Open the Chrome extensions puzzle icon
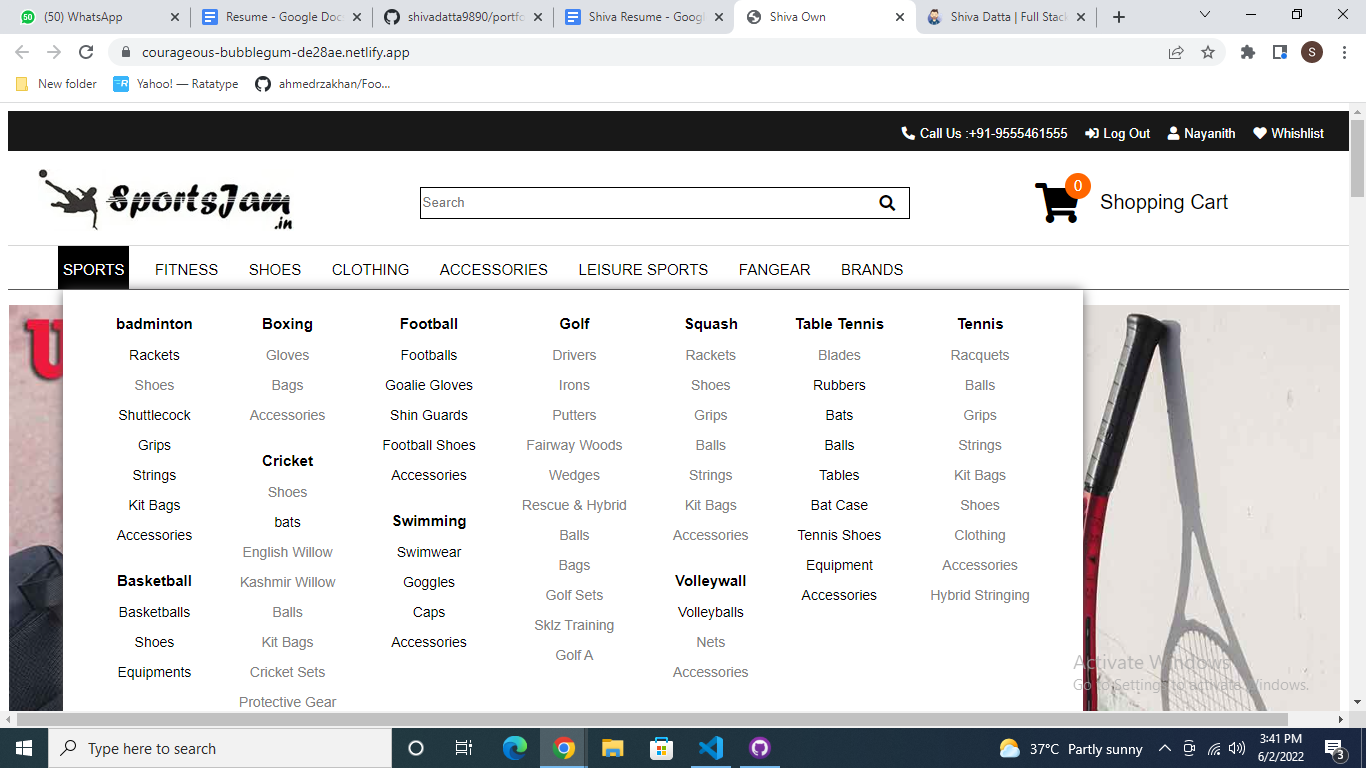This screenshot has height=768, width=1366. [1247, 52]
